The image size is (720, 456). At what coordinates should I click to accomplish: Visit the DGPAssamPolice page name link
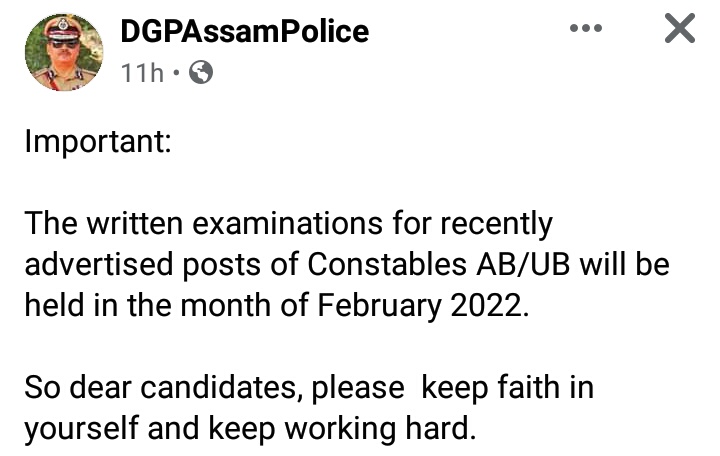245,32
